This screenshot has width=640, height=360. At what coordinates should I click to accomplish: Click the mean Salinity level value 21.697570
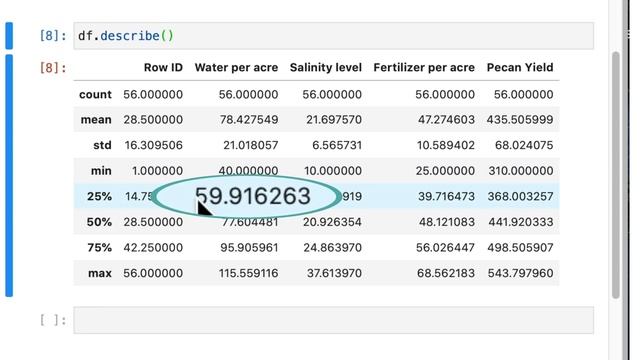334,120
